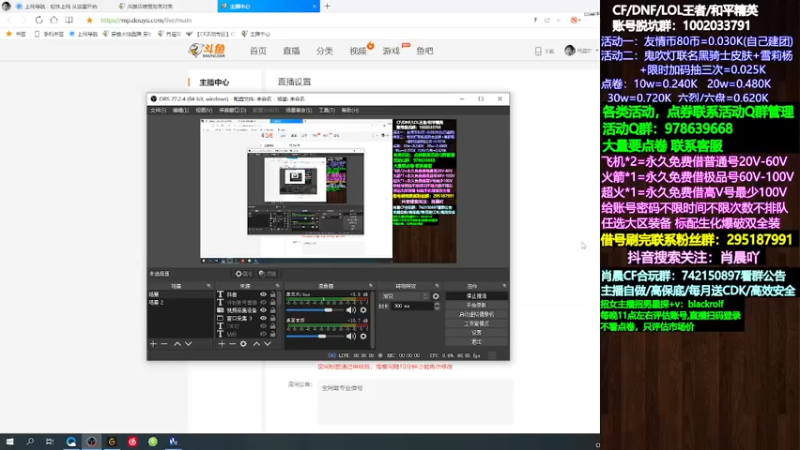Toggle visibility of last text source

point(263,334)
